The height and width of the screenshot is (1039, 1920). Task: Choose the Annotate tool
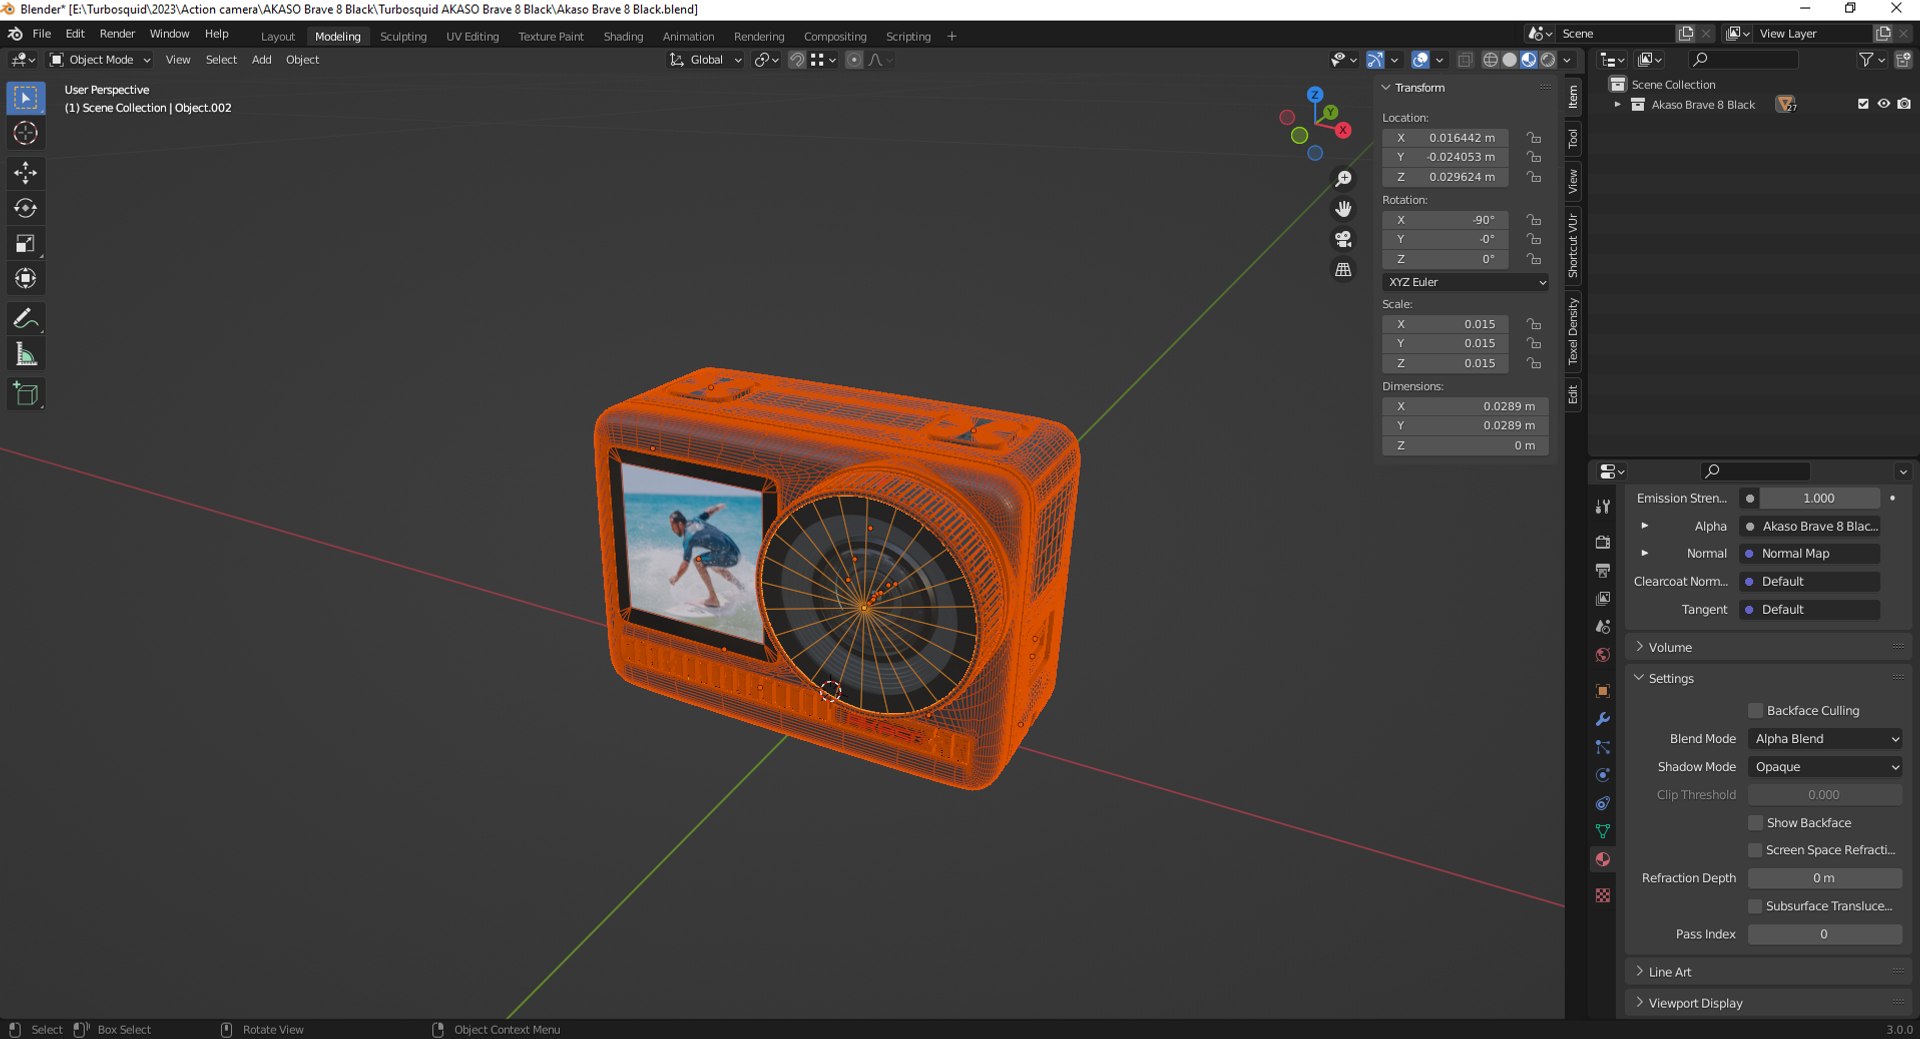pyautogui.click(x=26, y=319)
